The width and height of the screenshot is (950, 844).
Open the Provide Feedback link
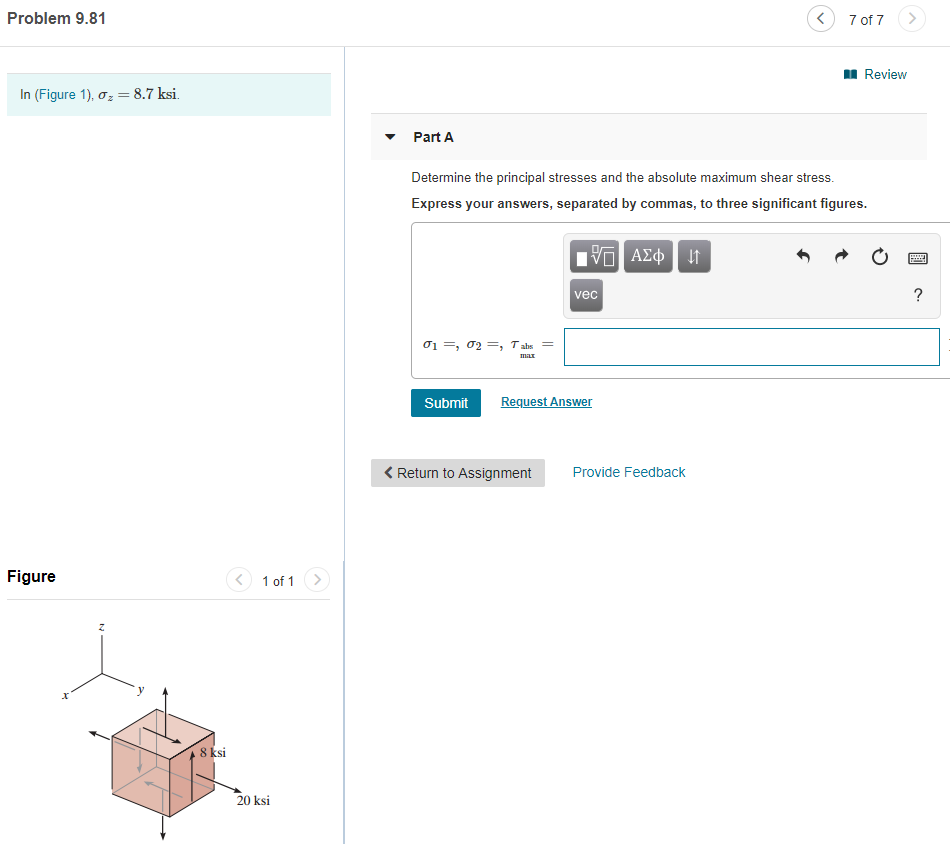(x=628, y=471)
